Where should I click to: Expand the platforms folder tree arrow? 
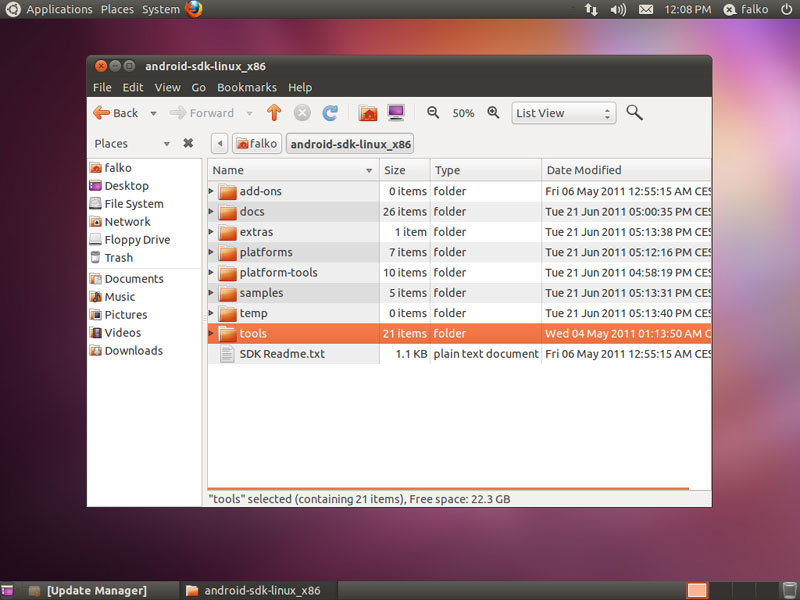(x=211, y=253)
